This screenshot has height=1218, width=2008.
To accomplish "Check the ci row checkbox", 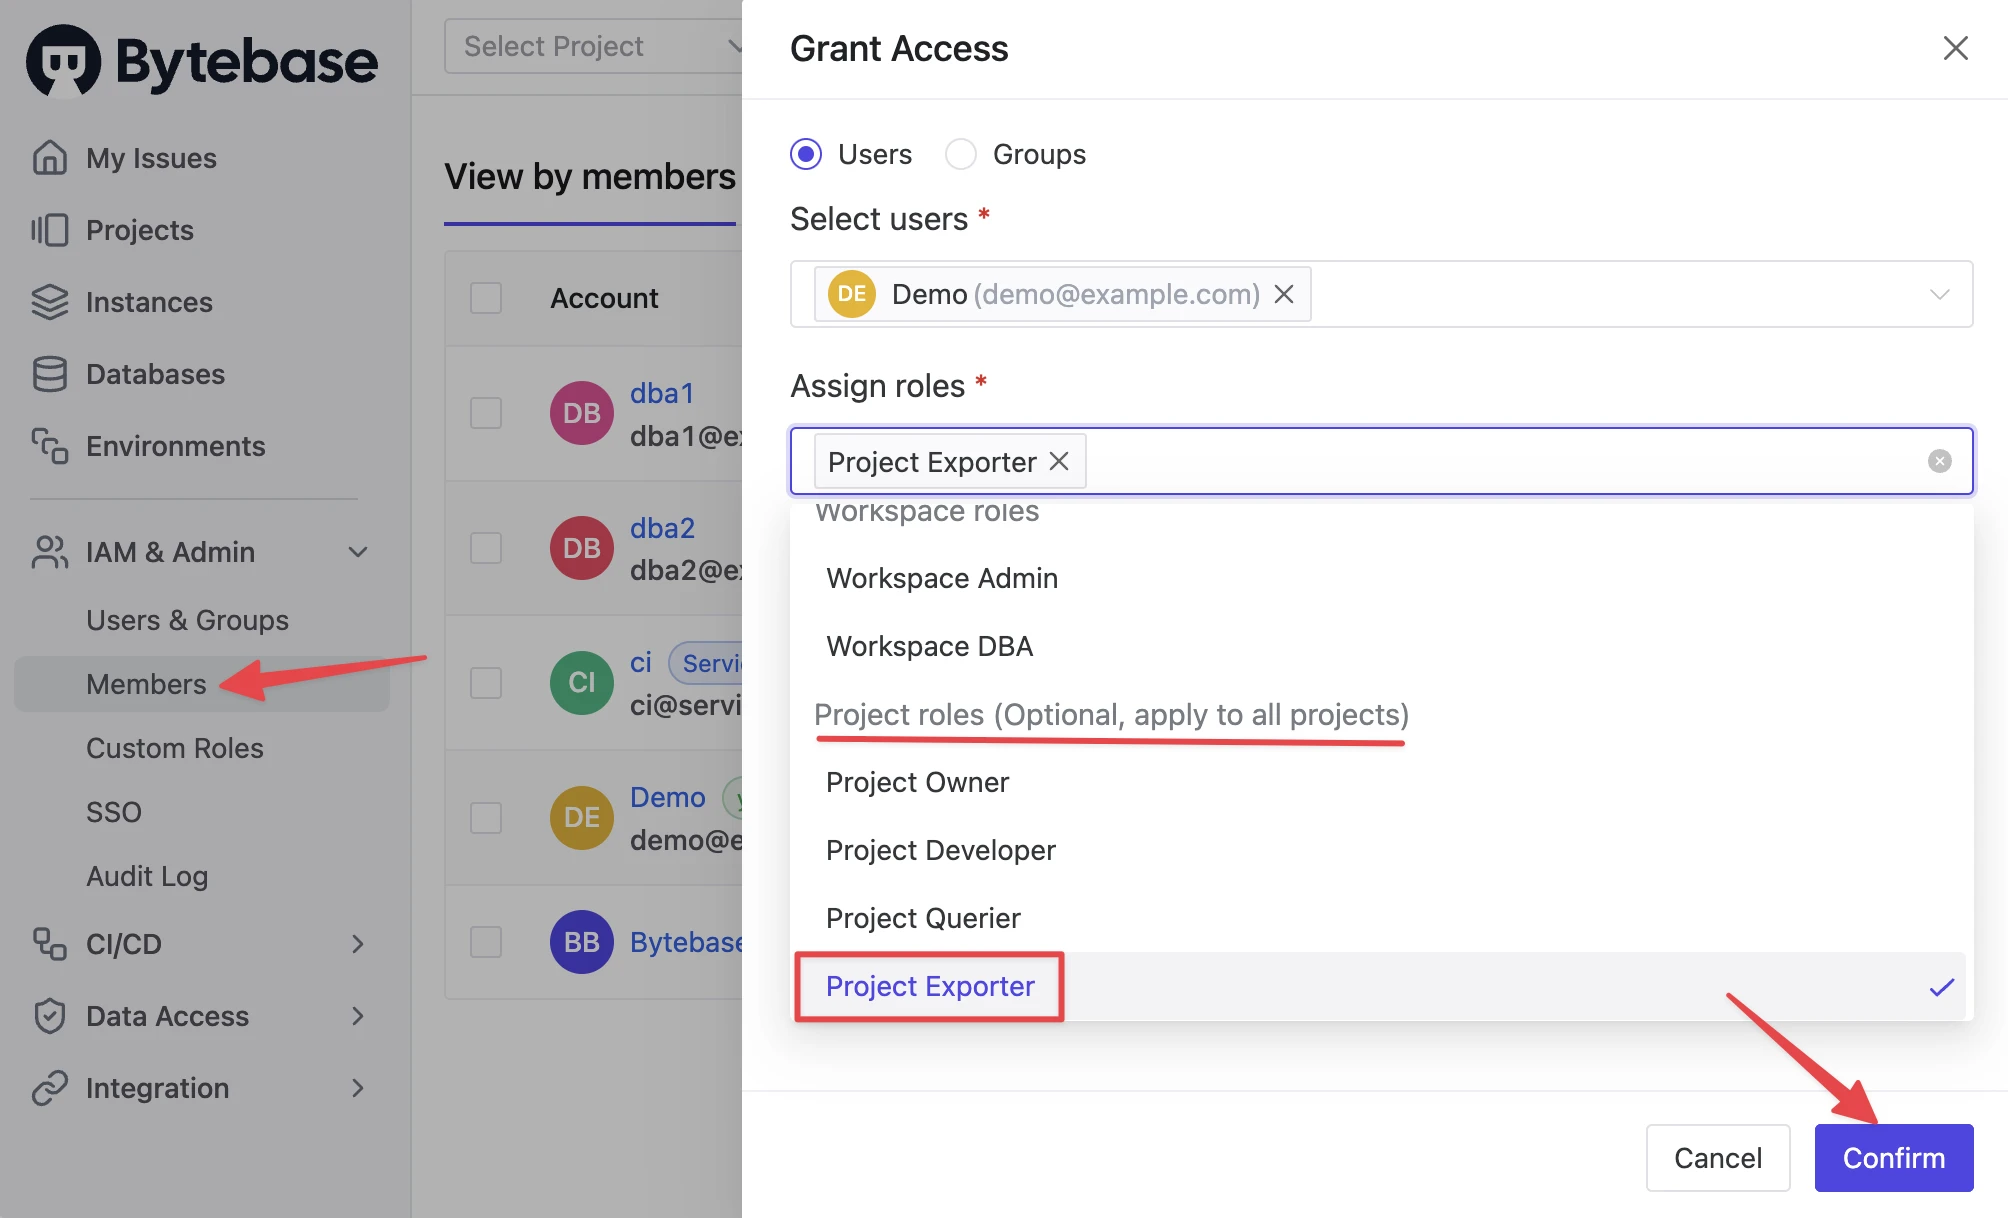I will point(486,683).
